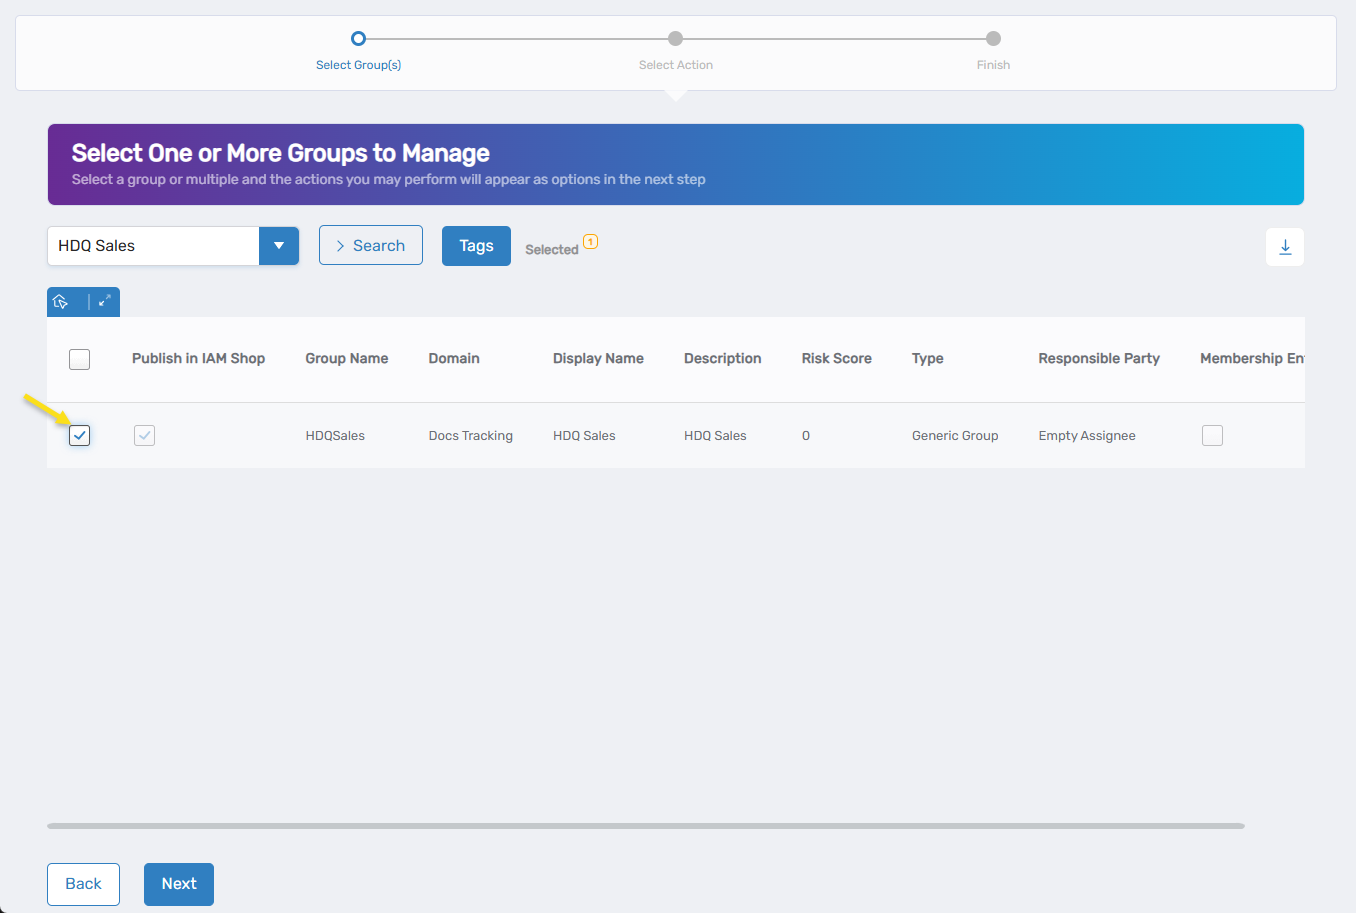Uncheck the HDQSales row checkbox
The height and width of the screenshot is (913, 1356).
[x=80, y=436]
